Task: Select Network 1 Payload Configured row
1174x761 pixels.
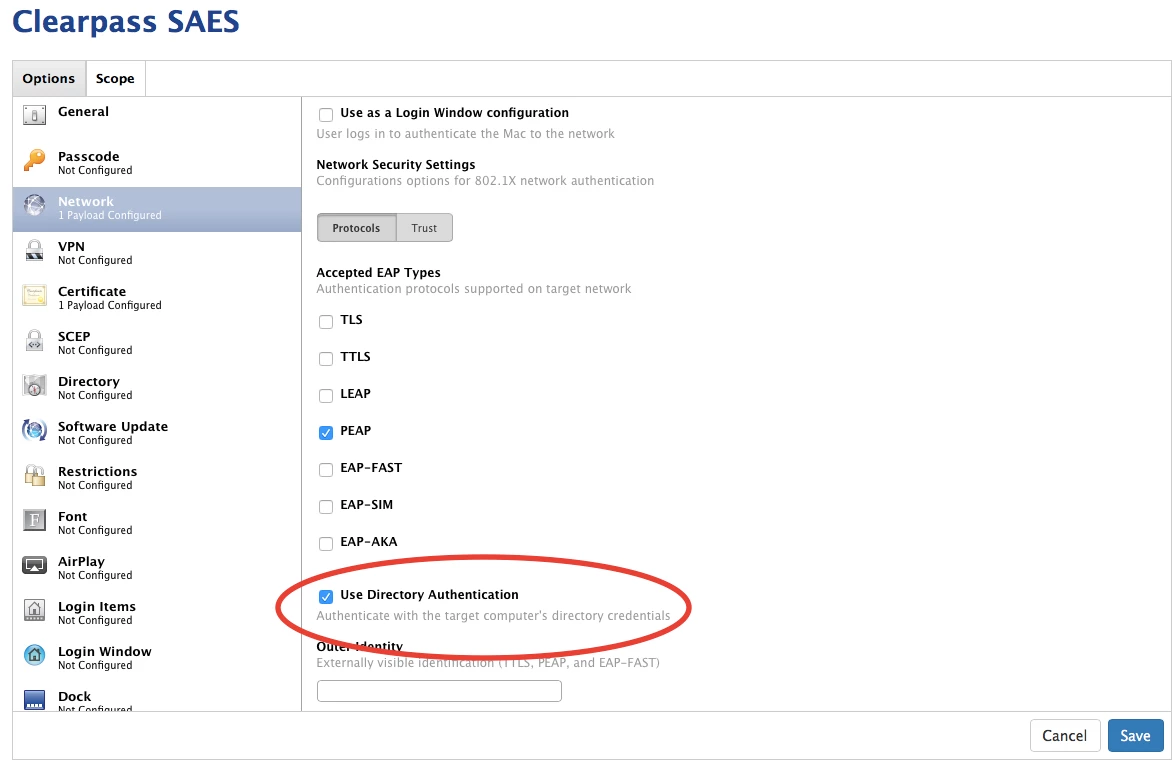Action: pyautogui.click(x=157, y=209)
